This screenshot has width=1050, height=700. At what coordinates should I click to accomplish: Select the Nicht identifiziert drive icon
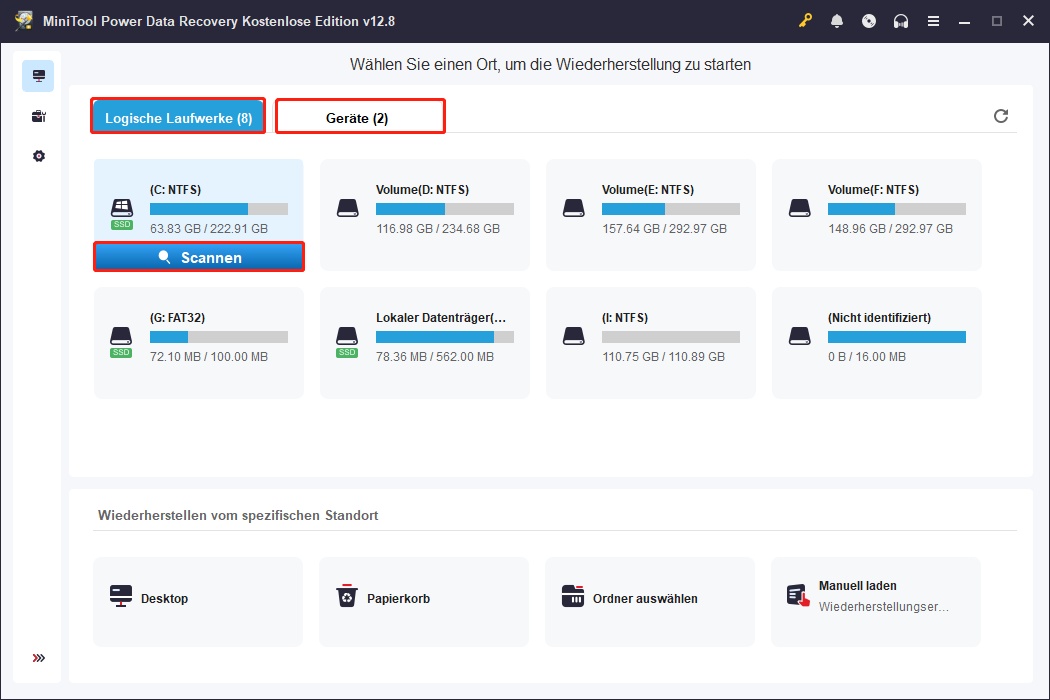click(800, 336)
